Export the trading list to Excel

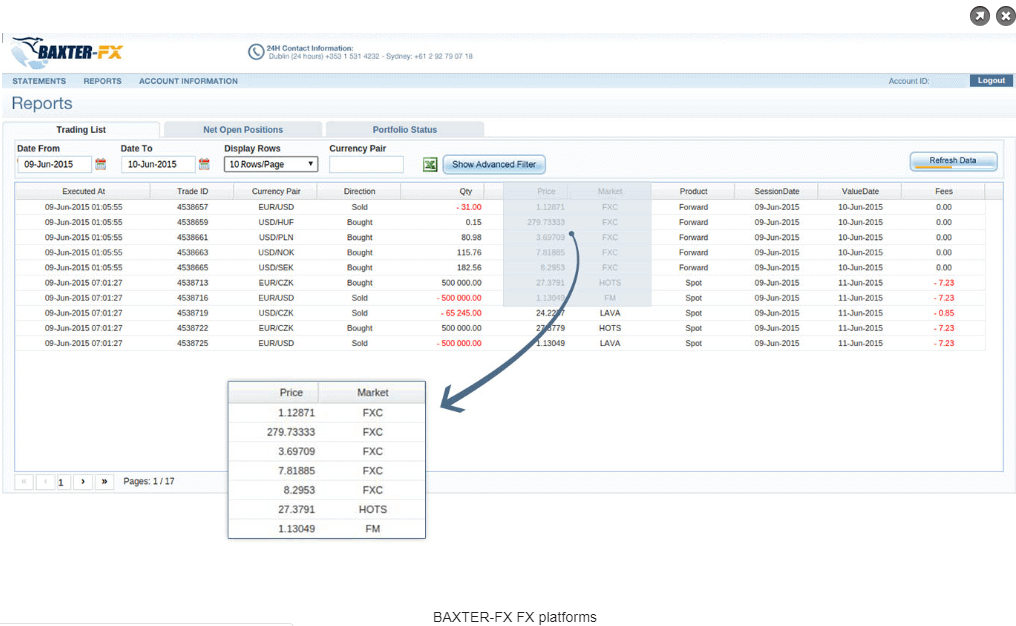[430, 165]
